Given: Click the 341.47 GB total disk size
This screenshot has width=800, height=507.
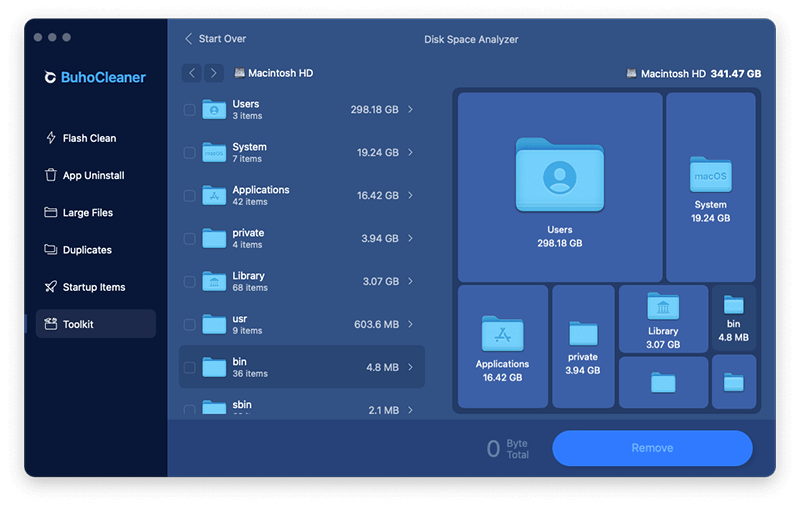Looking at the screenshot, I should pos(736,73).
